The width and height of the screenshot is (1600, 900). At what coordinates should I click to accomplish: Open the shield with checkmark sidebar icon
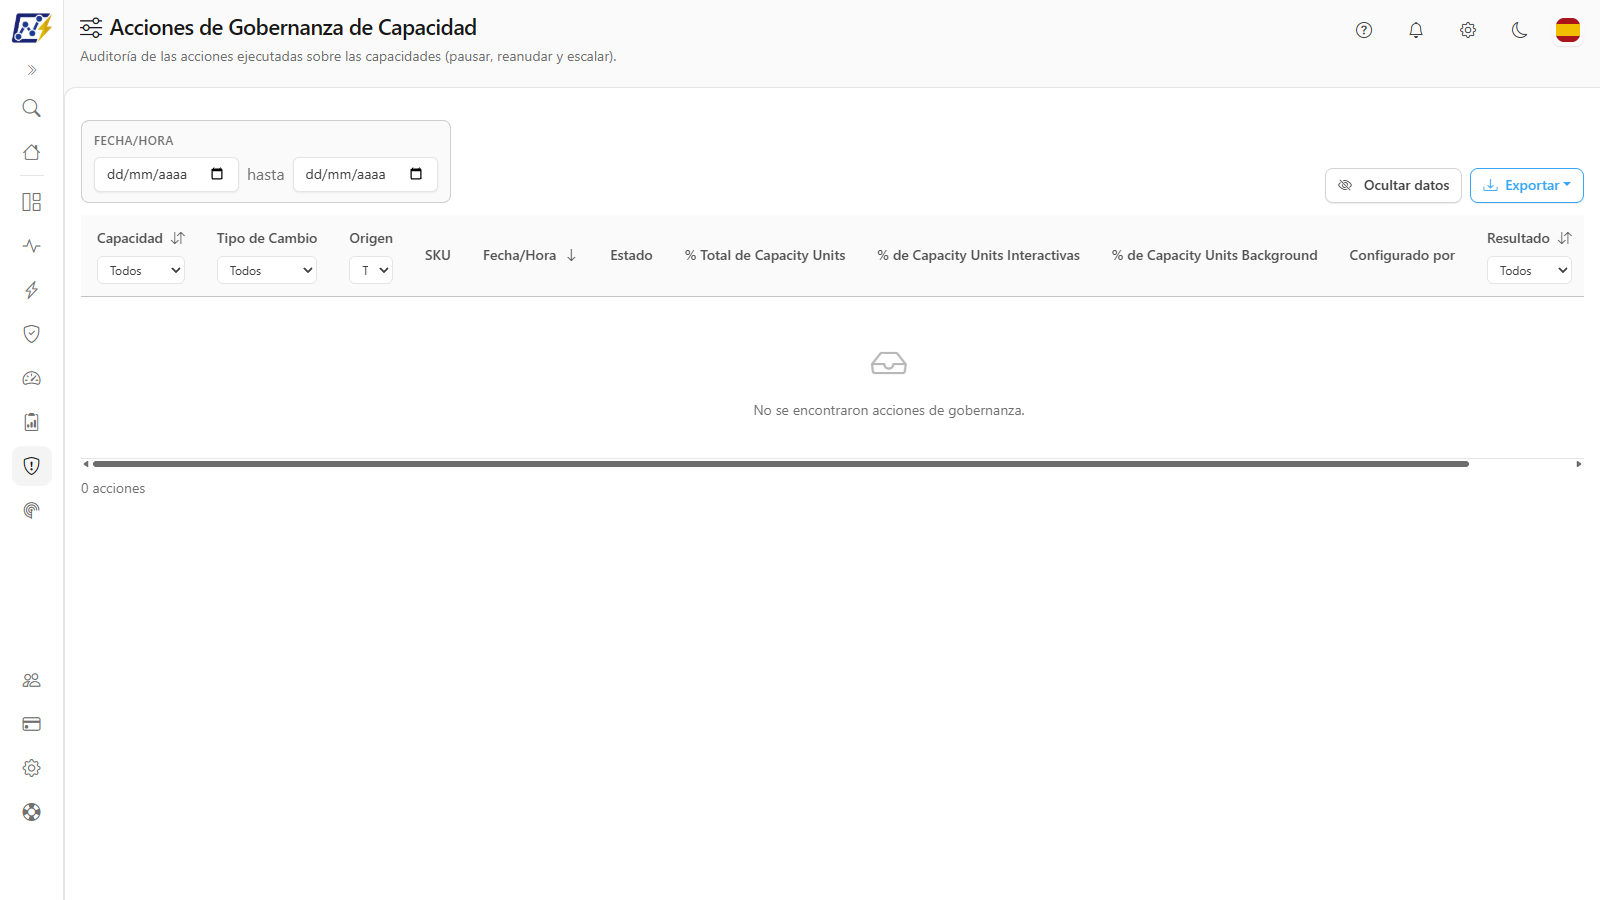point(32,334)
